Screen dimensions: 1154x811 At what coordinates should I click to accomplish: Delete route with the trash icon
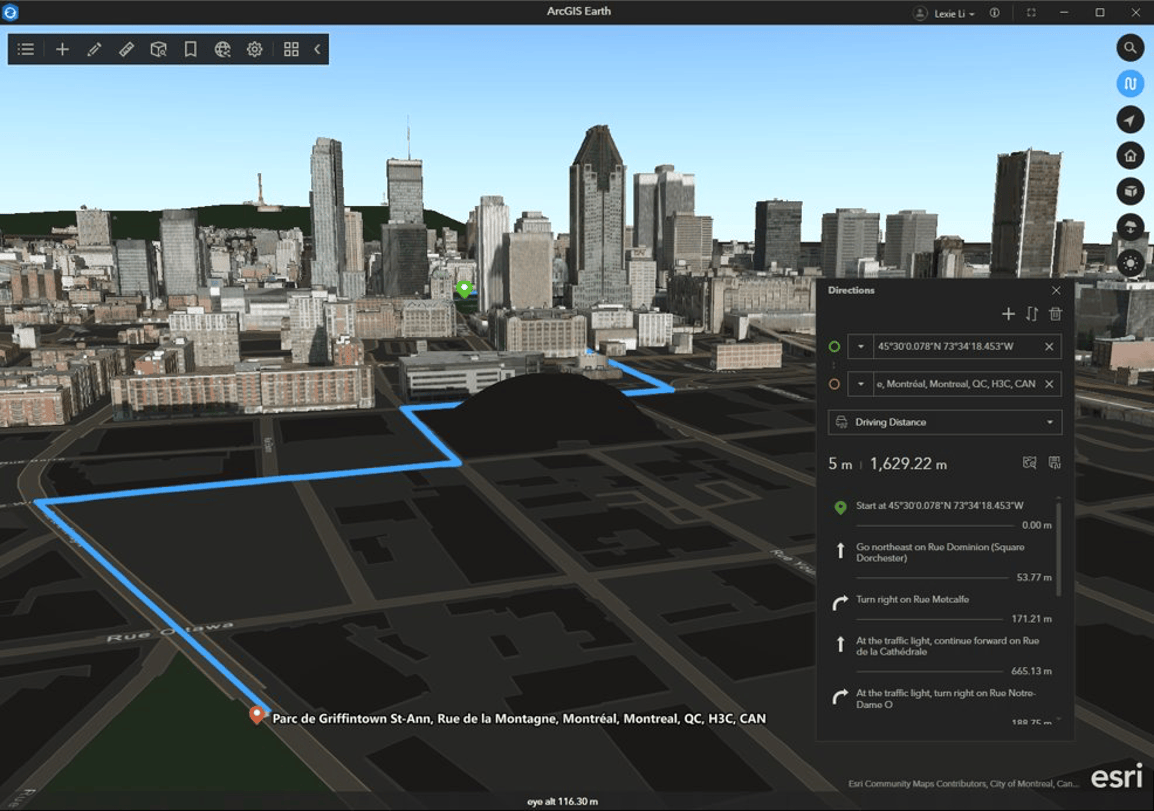point(1055,314)
